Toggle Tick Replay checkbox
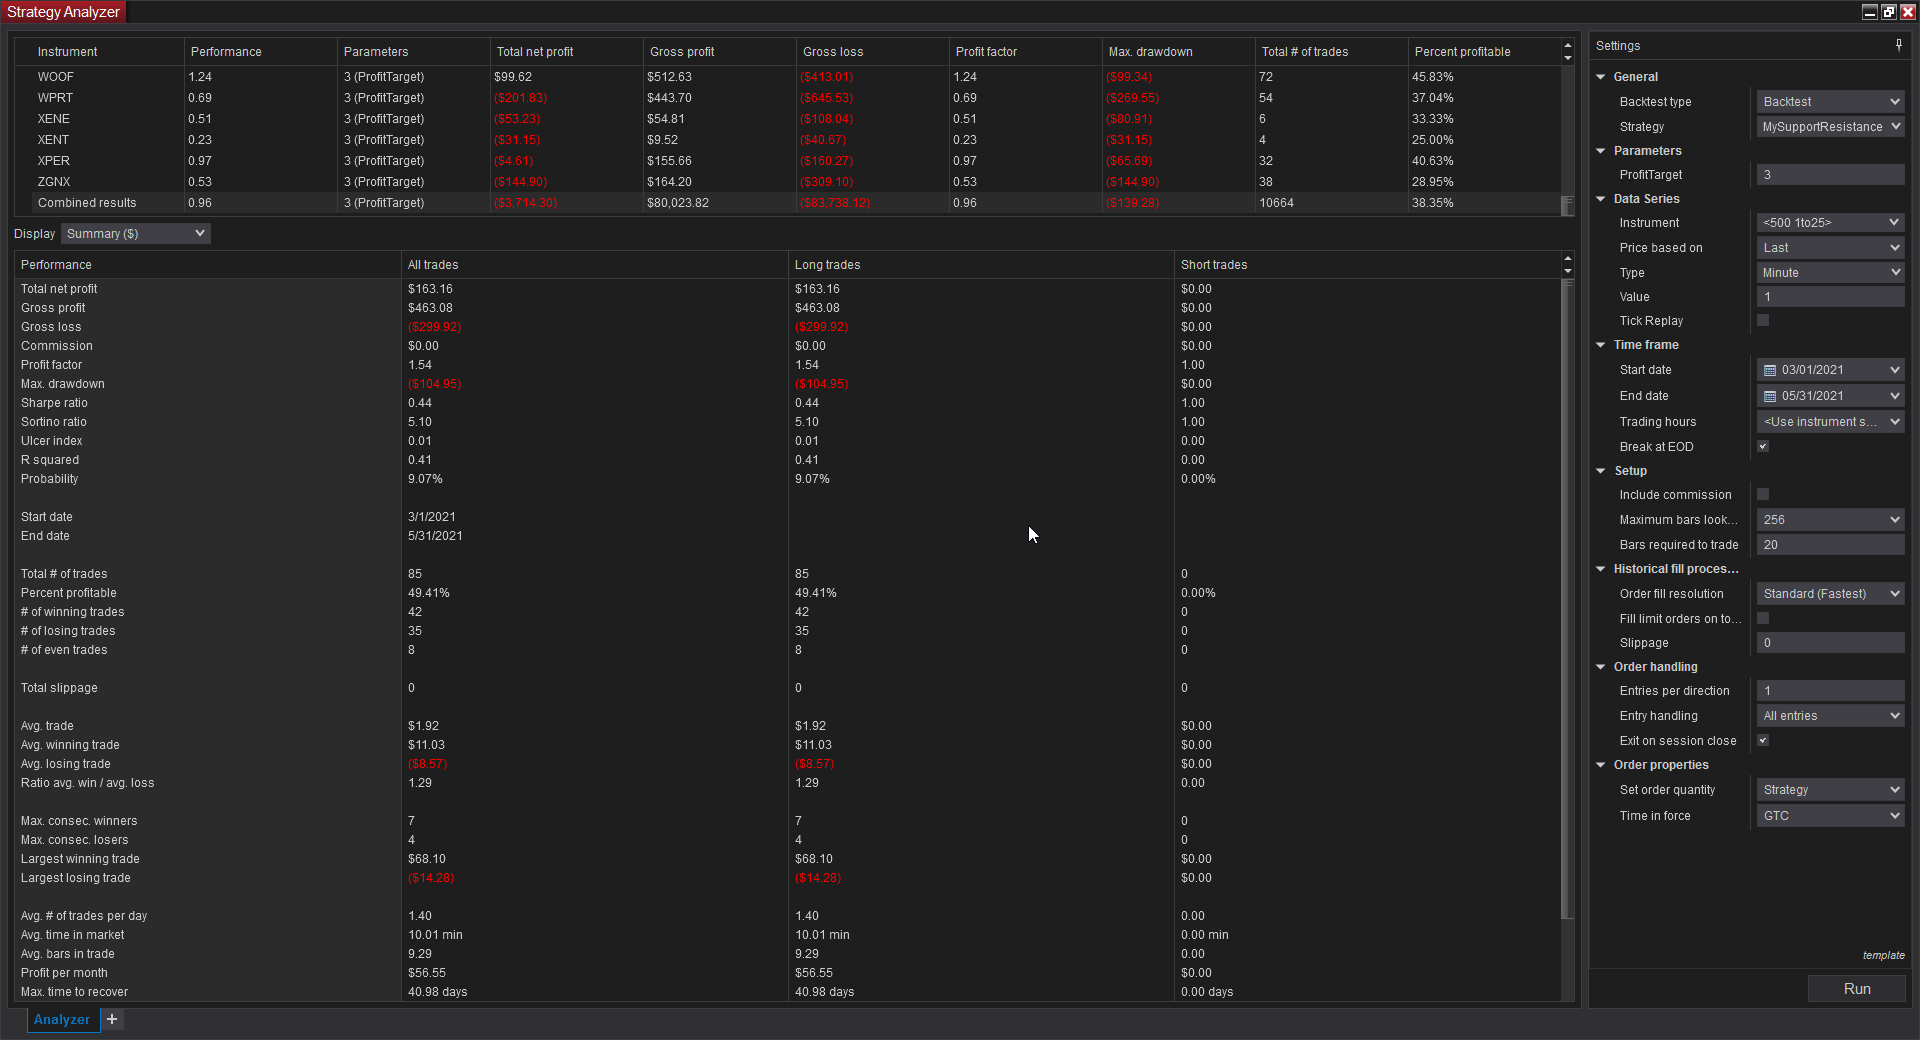The height and width of the screenshot is (1040, 1920). point(1763,320)
